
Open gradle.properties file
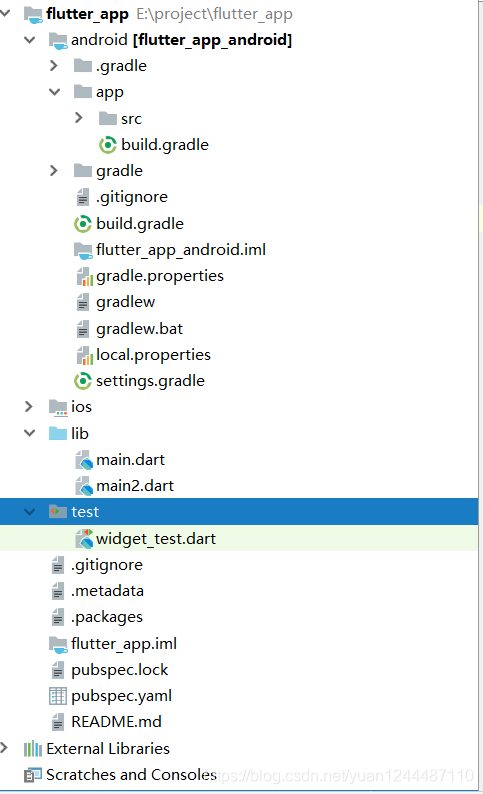tap(160, 276)
